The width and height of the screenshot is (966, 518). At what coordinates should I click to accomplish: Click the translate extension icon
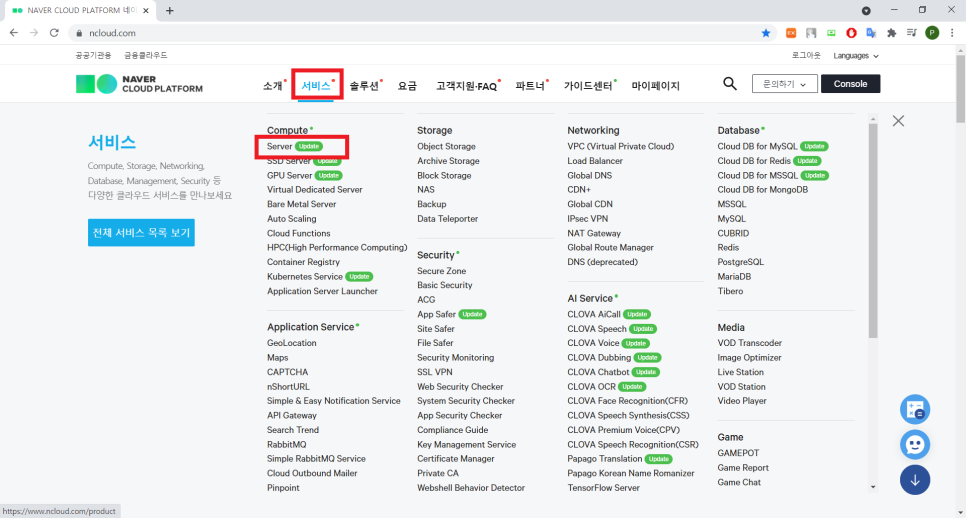coord(871,33)
